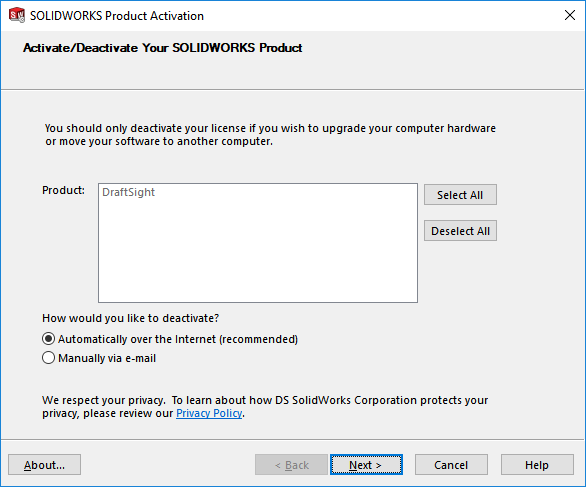The height and width of the screenshot is (487, 586).
Task: Click the 'Manually via e-mail' label text
Action: pos(107,358)
